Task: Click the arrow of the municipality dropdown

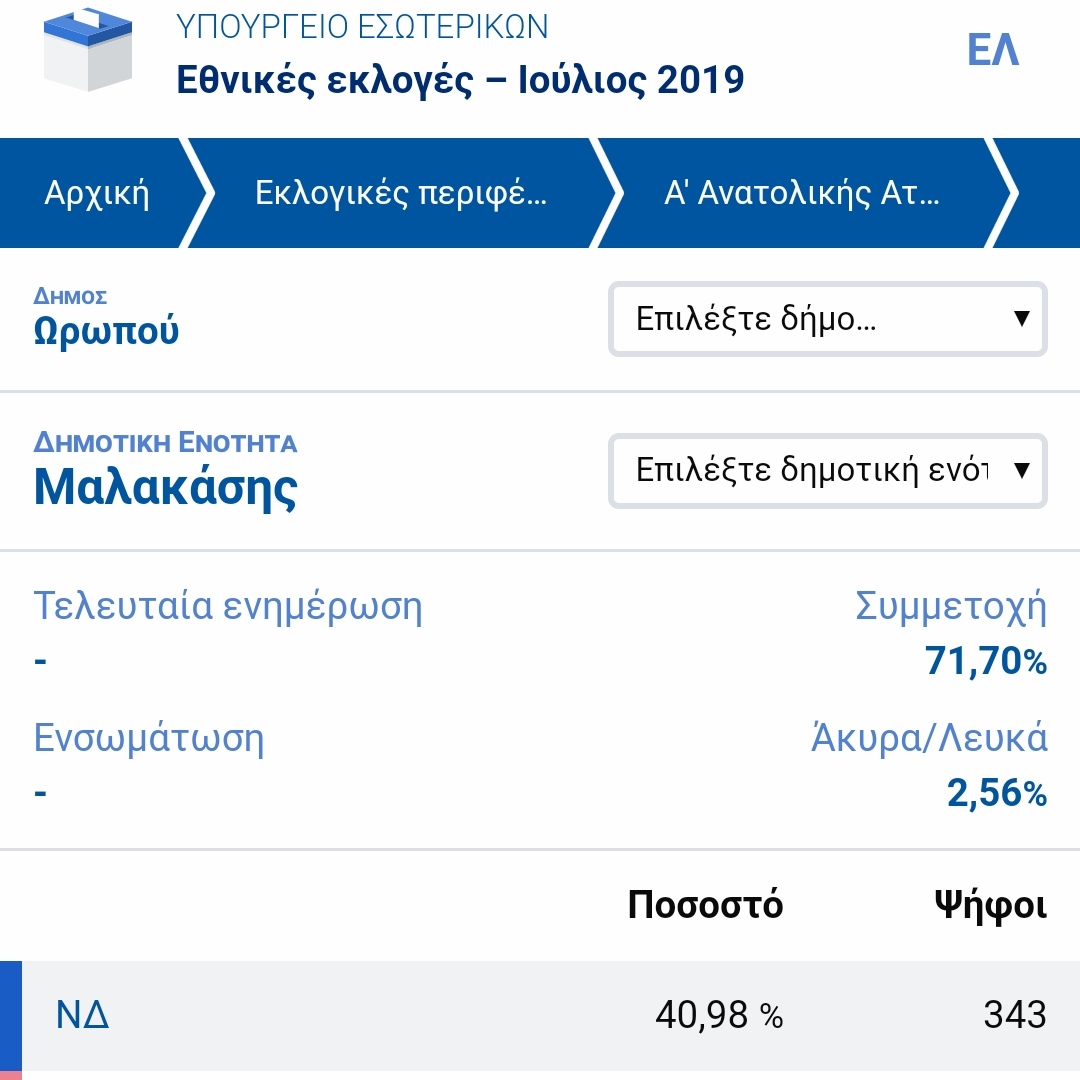Action: pyautogui.click(x=1021, y=319)
